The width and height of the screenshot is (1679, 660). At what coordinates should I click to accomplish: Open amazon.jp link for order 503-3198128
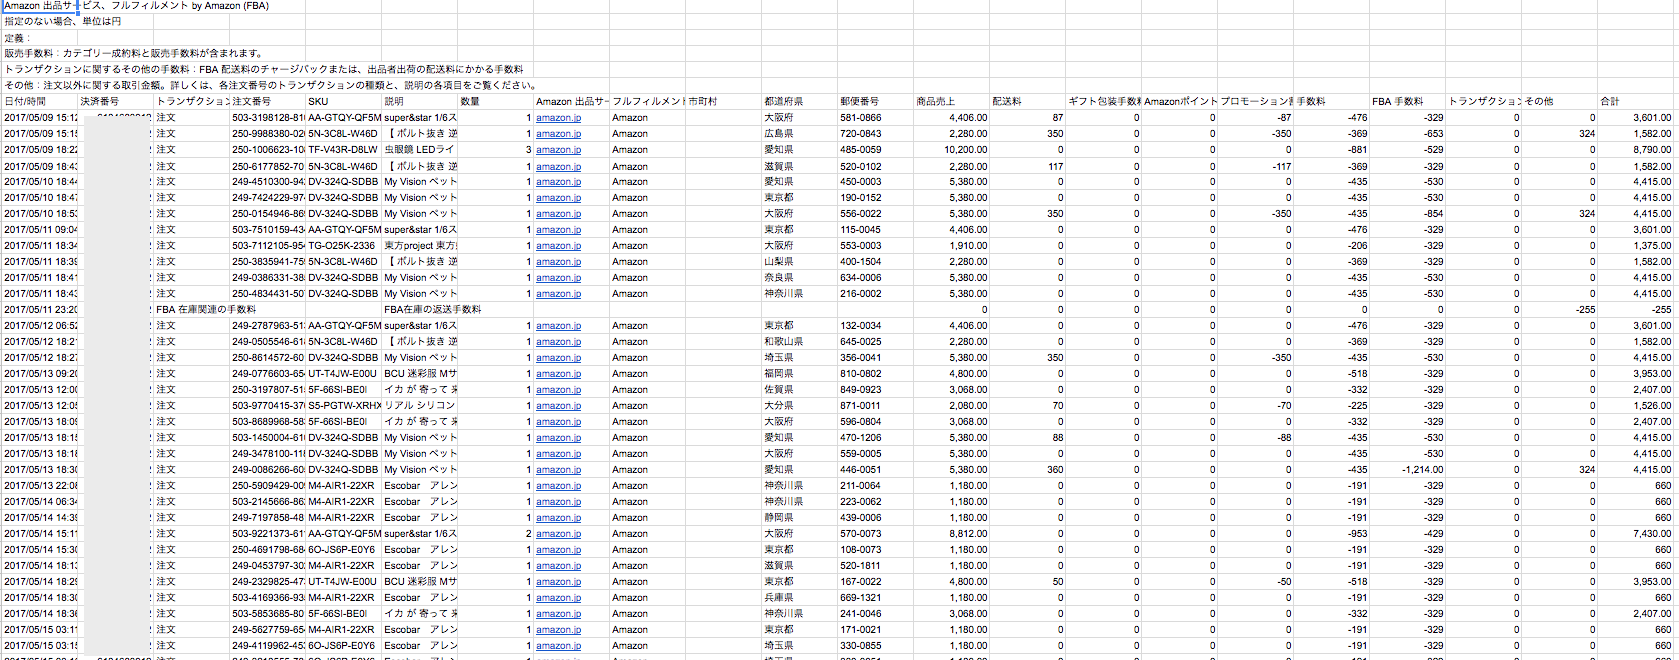(558, 118)
